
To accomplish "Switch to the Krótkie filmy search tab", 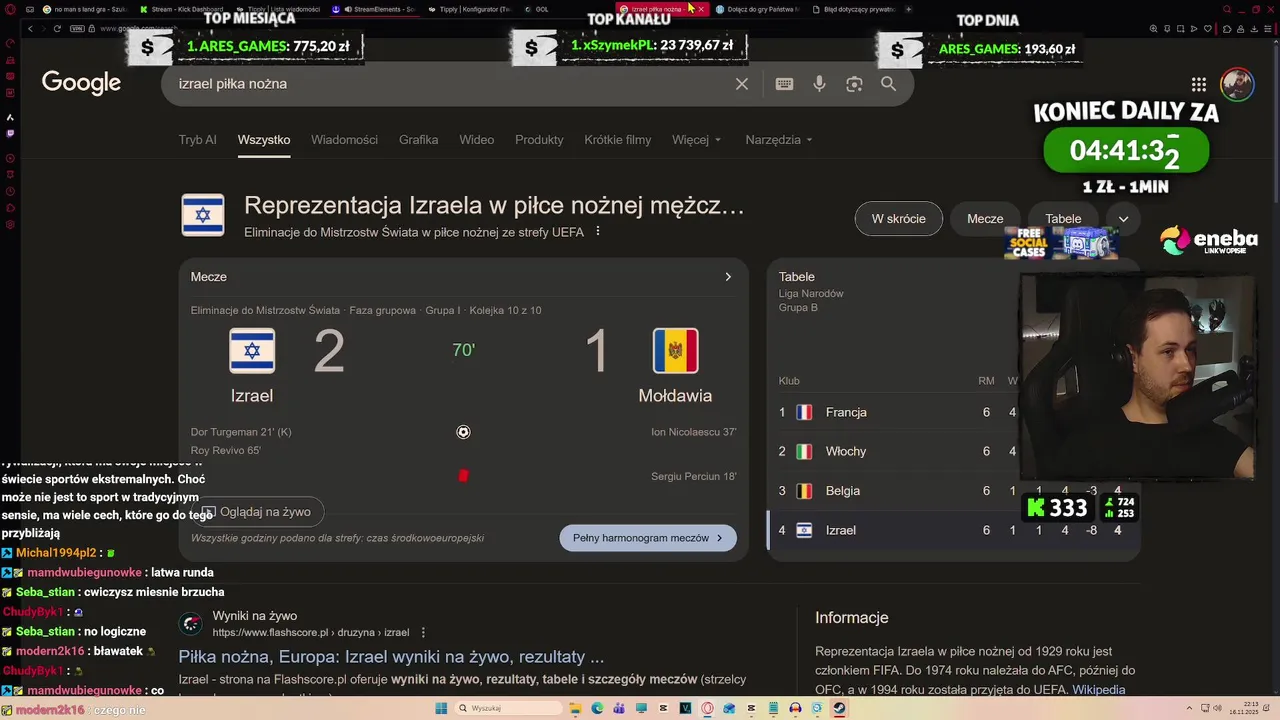I will point(618,140).
